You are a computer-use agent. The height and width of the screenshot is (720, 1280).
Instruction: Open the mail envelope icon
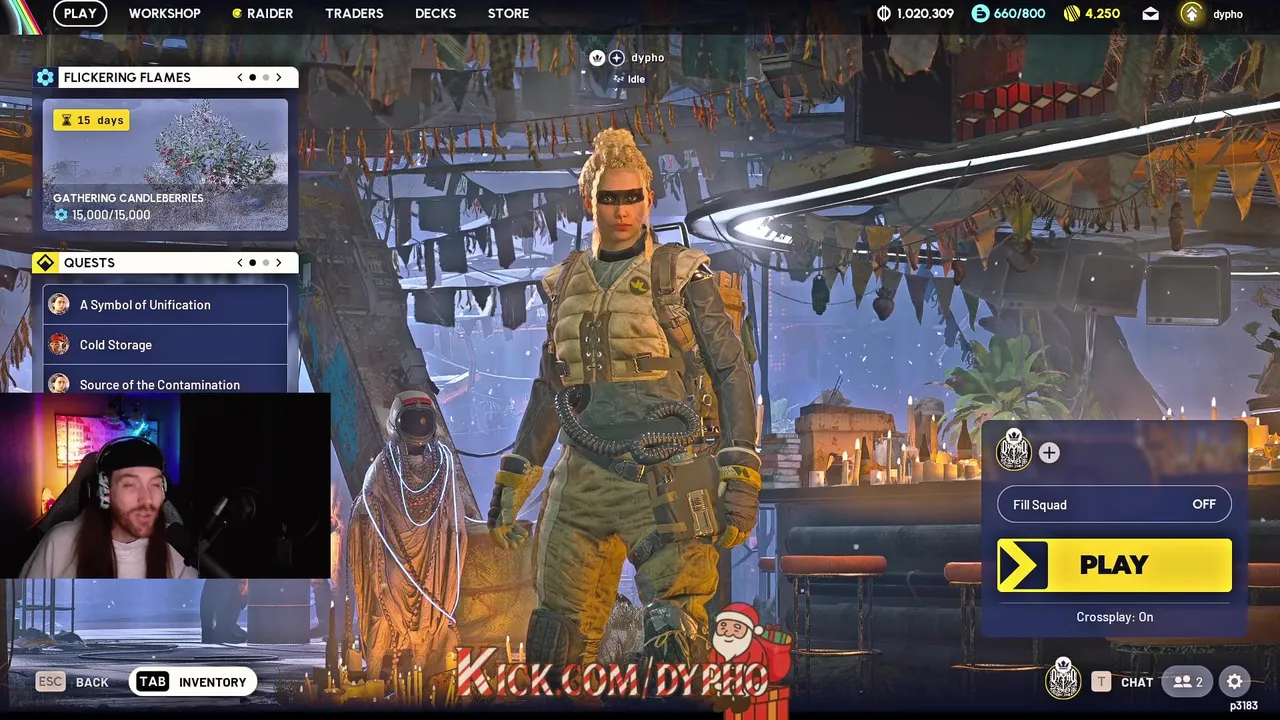click(x=1150, y=13)
